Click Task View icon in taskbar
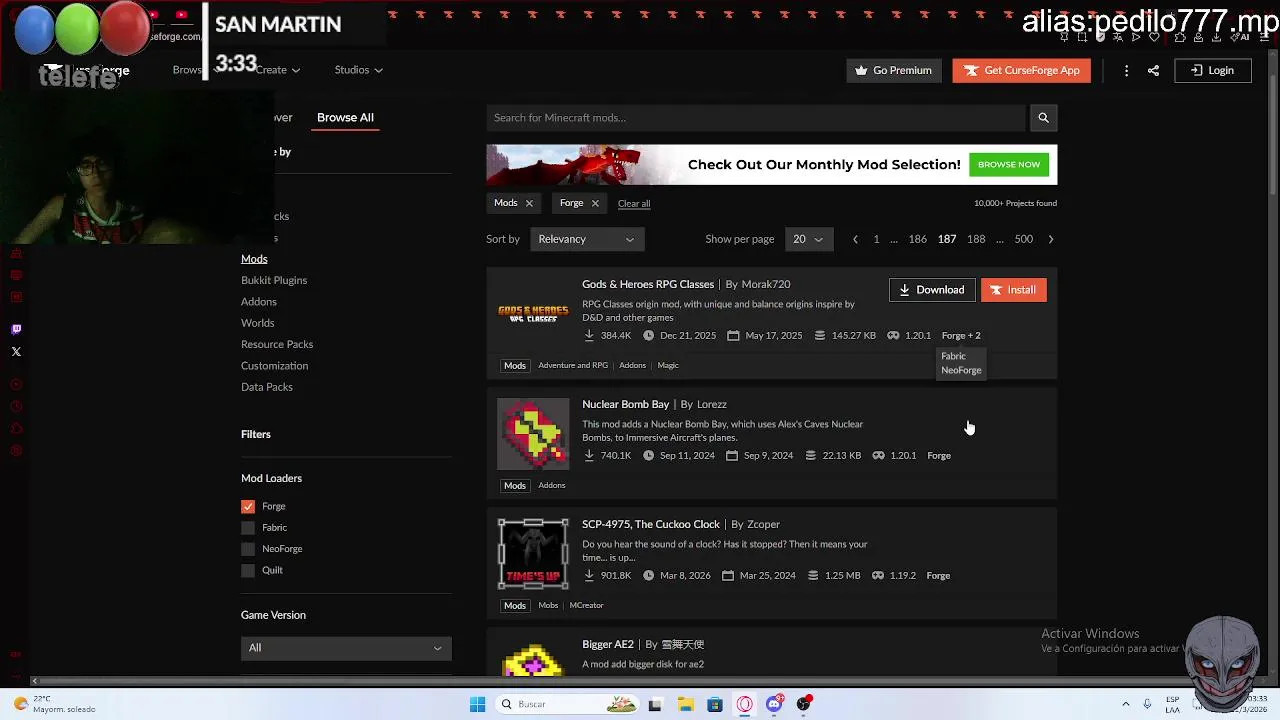 pos(655,704)
